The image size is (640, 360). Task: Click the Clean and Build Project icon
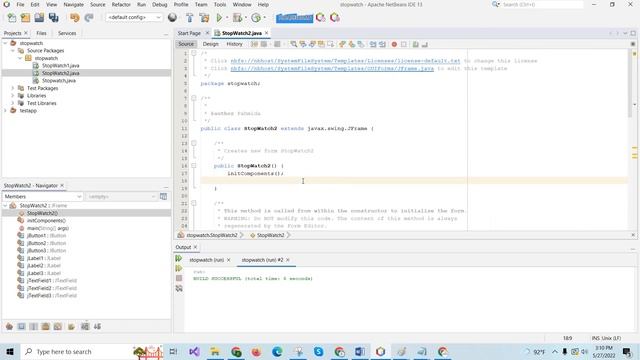[x=204, y=18]
